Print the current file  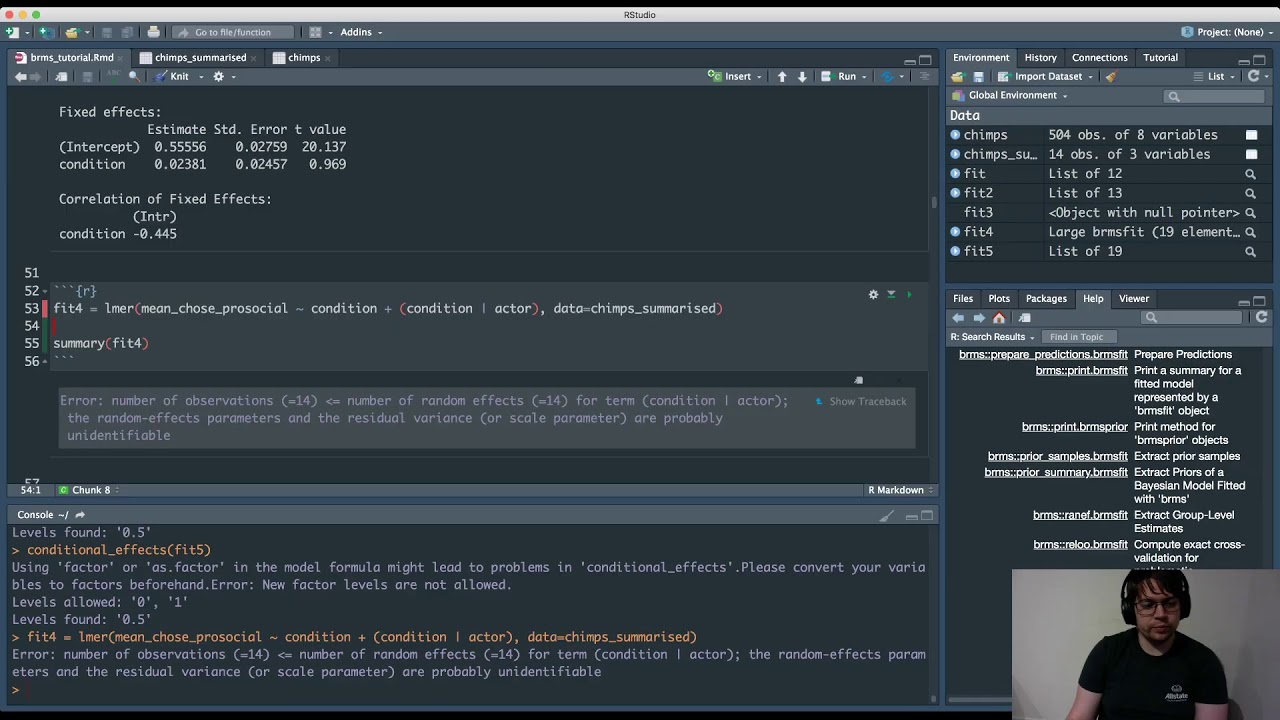click(x=153, y=32)
